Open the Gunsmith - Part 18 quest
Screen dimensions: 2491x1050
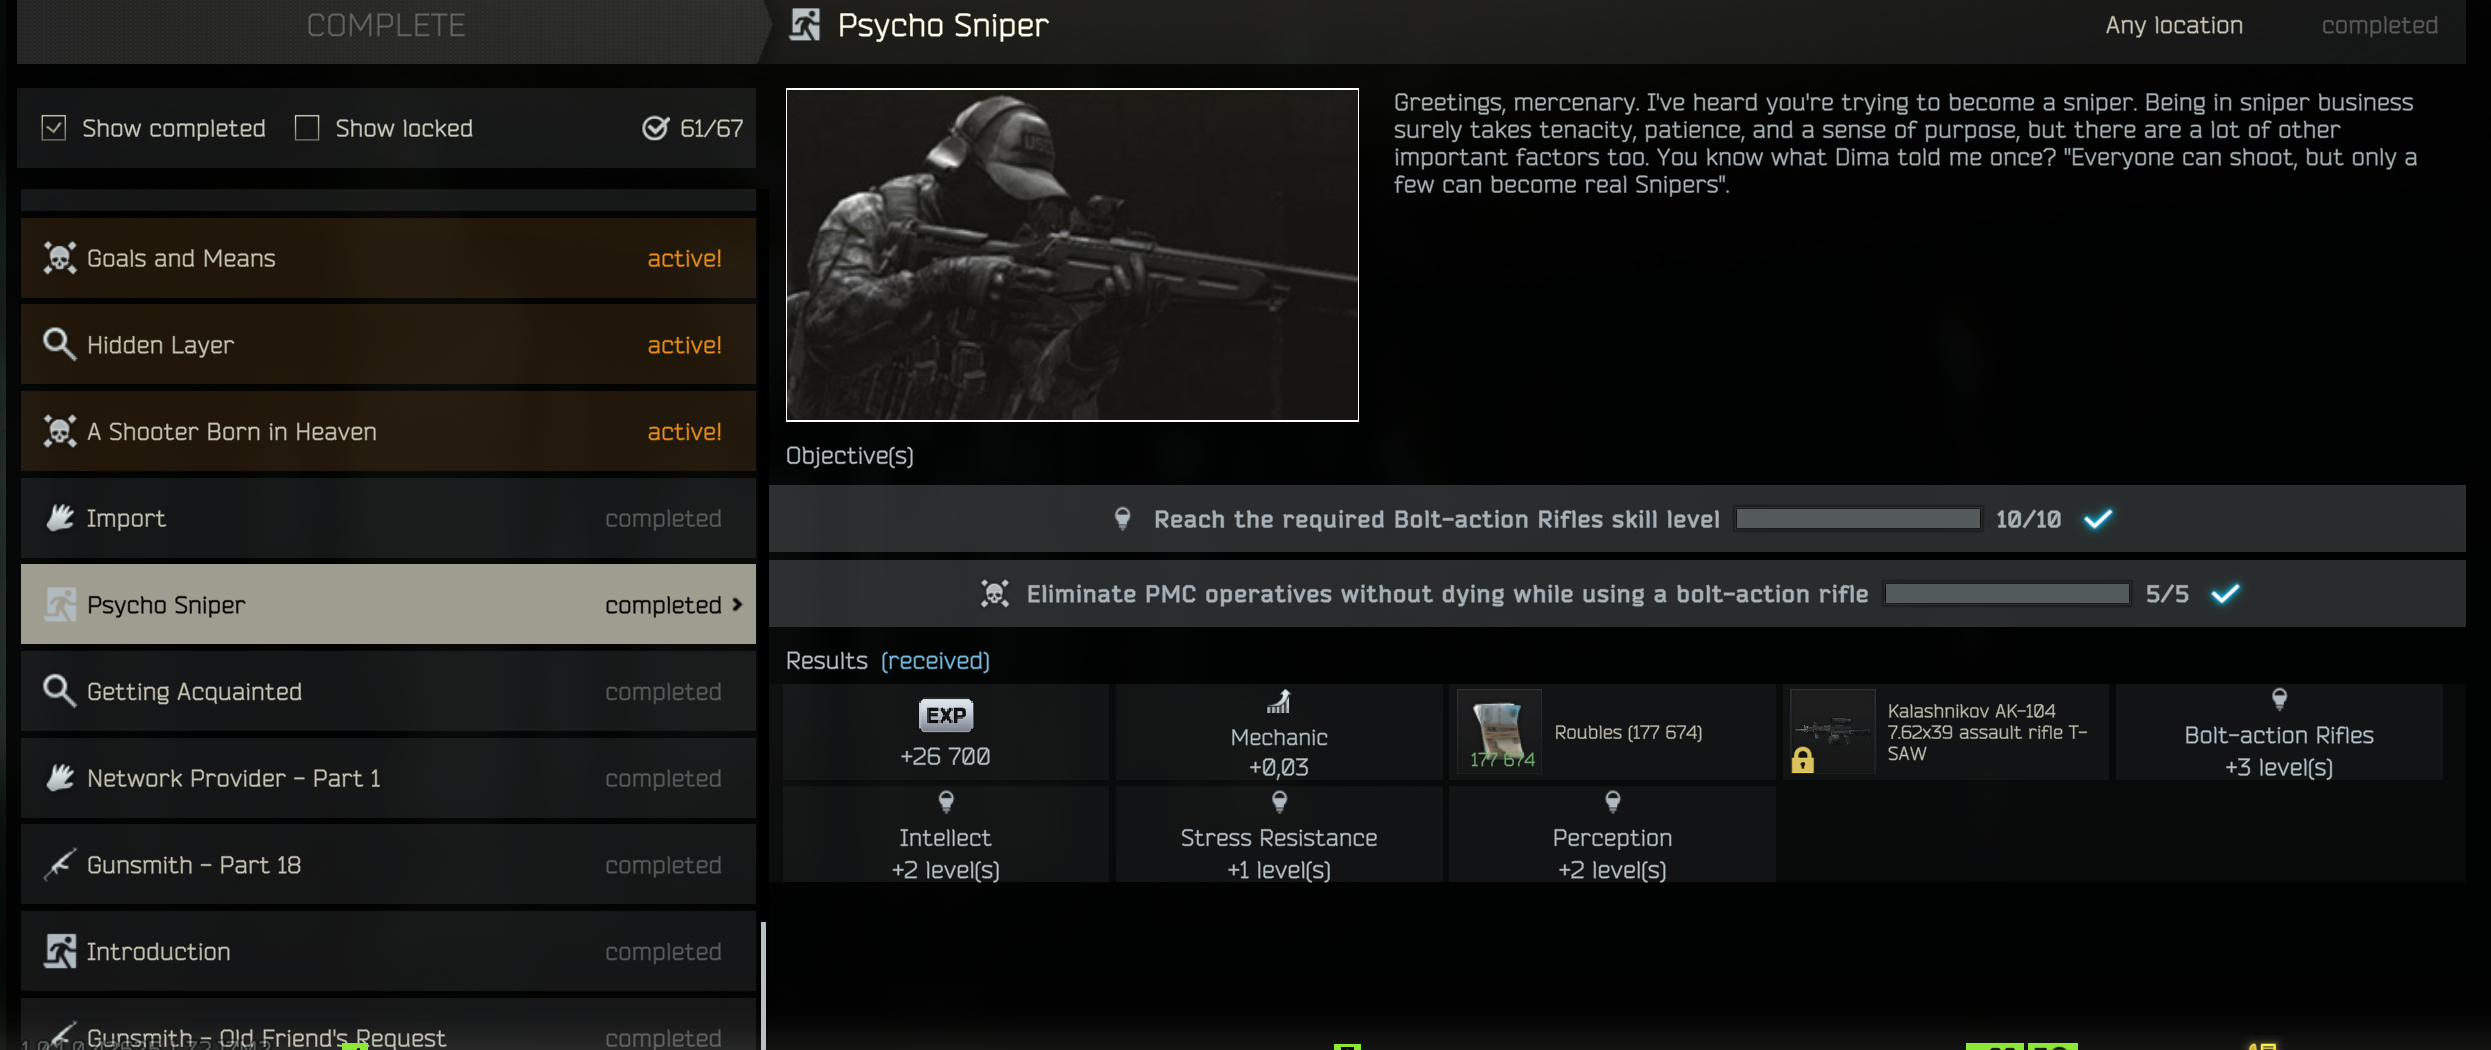tap(388, 864)
